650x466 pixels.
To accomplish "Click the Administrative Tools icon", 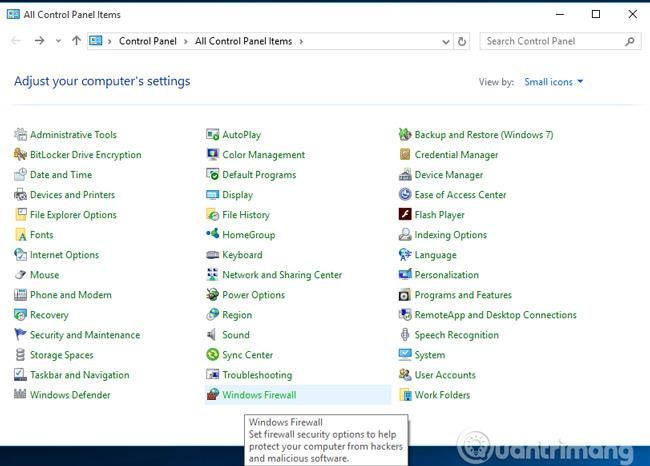I will (20, 134).
